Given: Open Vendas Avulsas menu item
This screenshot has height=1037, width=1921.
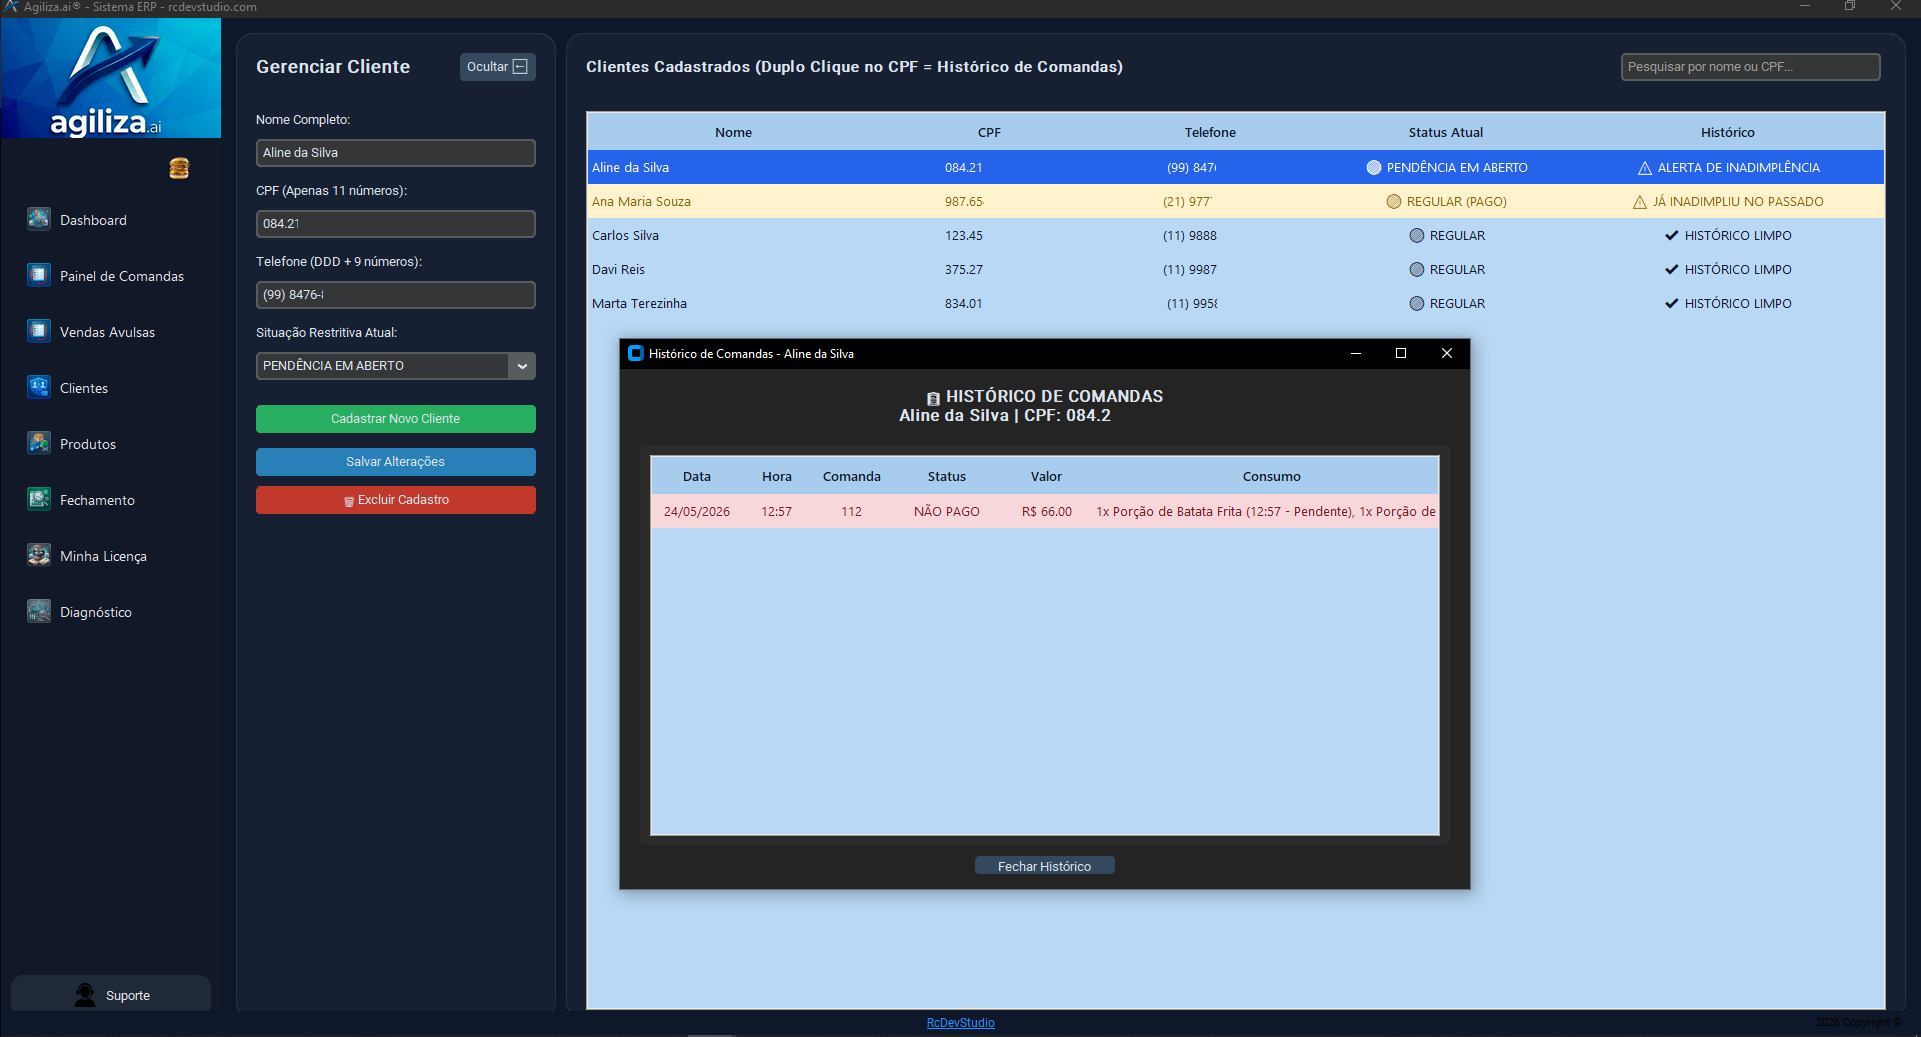Looking at the screenshot, I should point(107,332).
